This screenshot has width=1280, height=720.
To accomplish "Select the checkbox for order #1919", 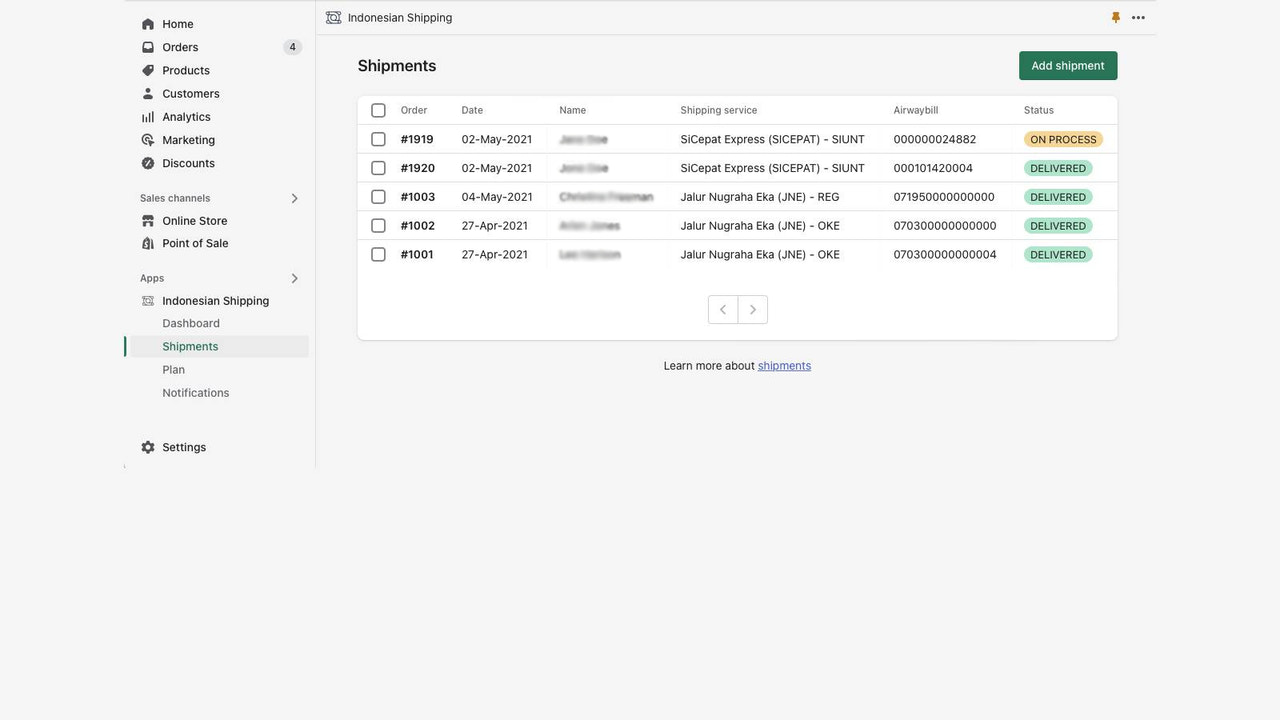I will point(378,139).
